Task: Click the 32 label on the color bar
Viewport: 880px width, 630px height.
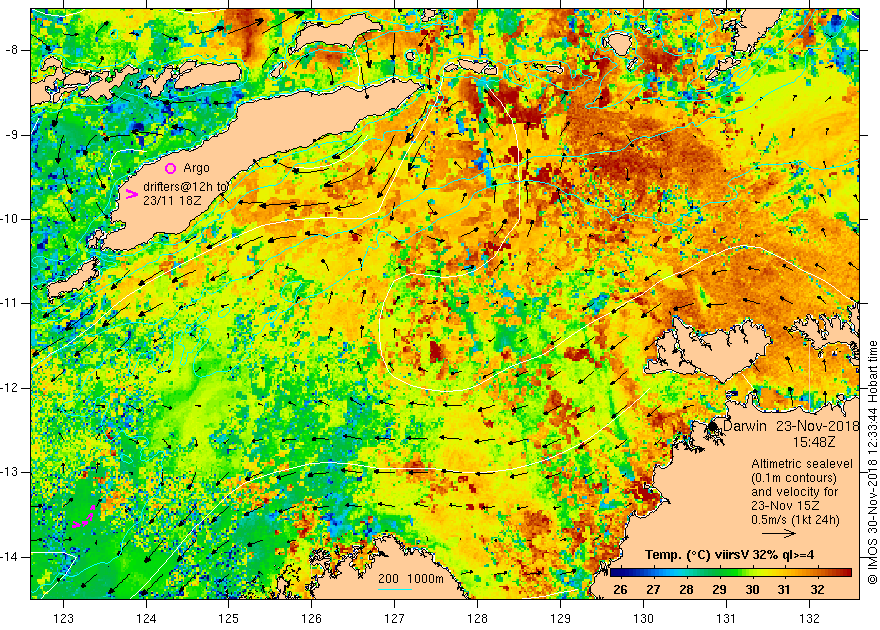Action: (818, 590)
